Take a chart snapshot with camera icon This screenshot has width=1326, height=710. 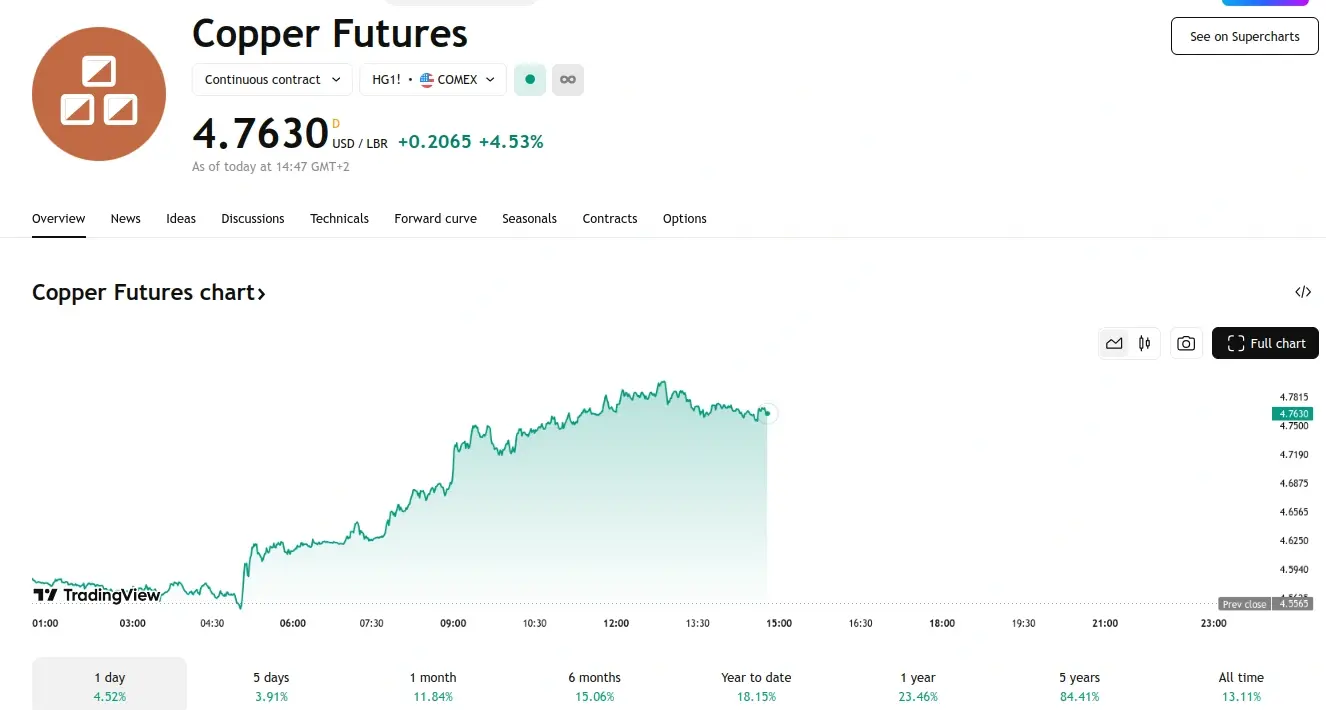(x=1186, y=343)
